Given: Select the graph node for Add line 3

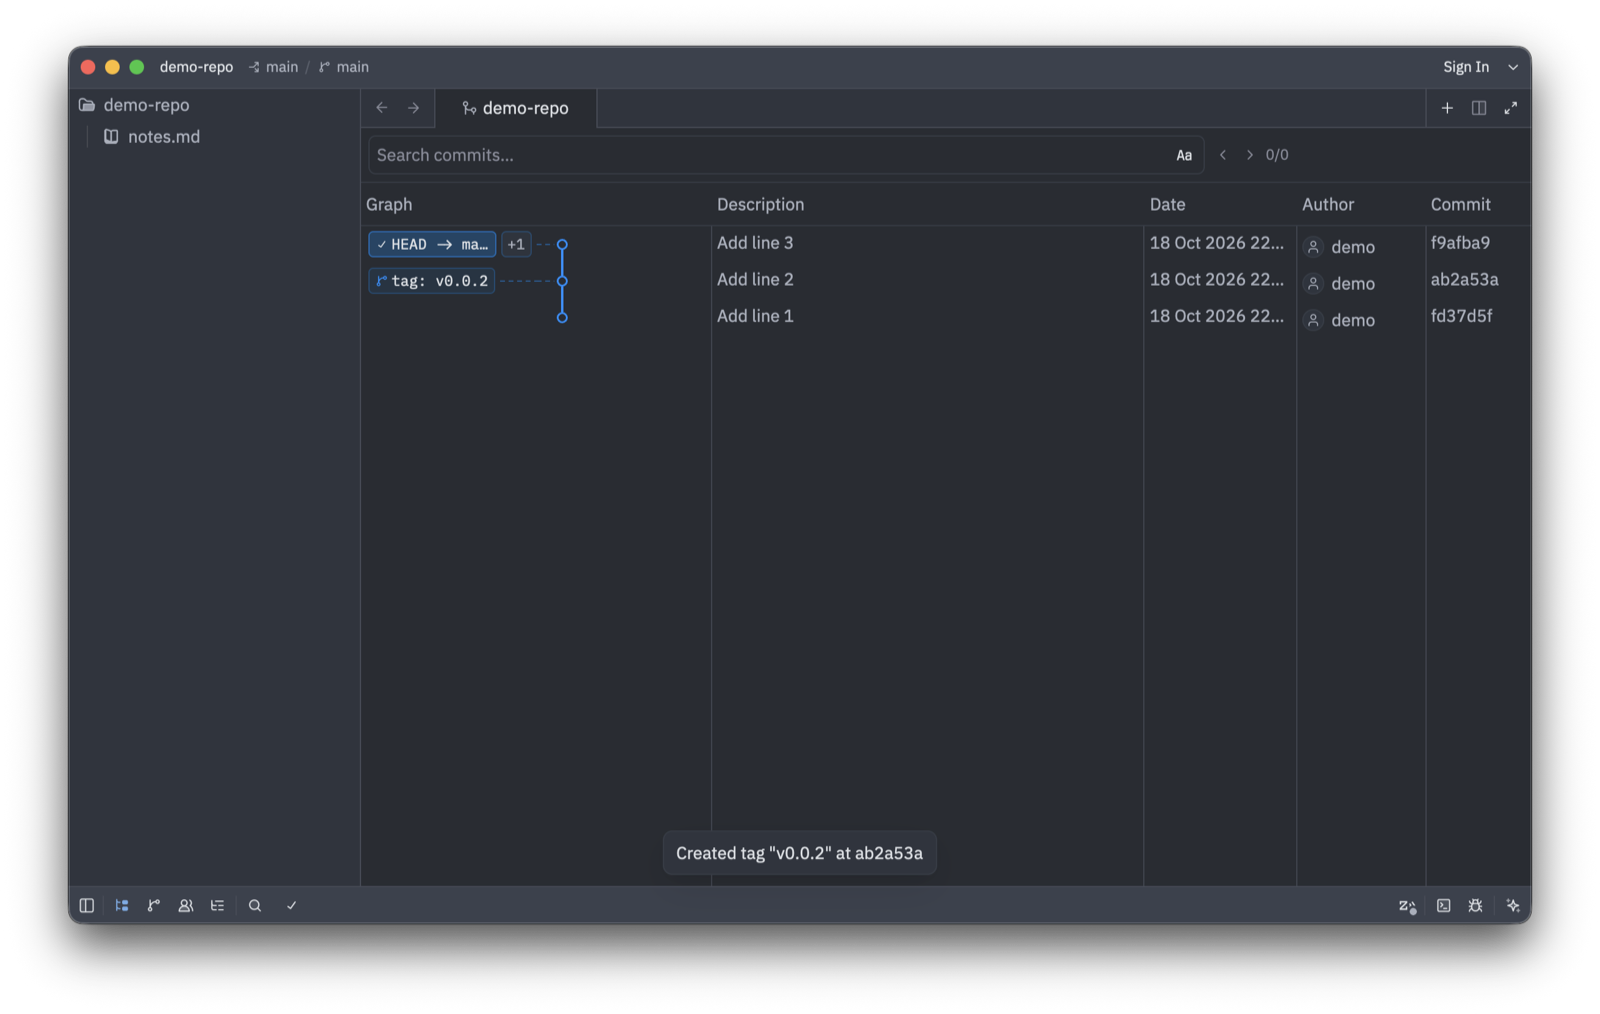Looking at the screenshot, I should click(x=562, y=244).
